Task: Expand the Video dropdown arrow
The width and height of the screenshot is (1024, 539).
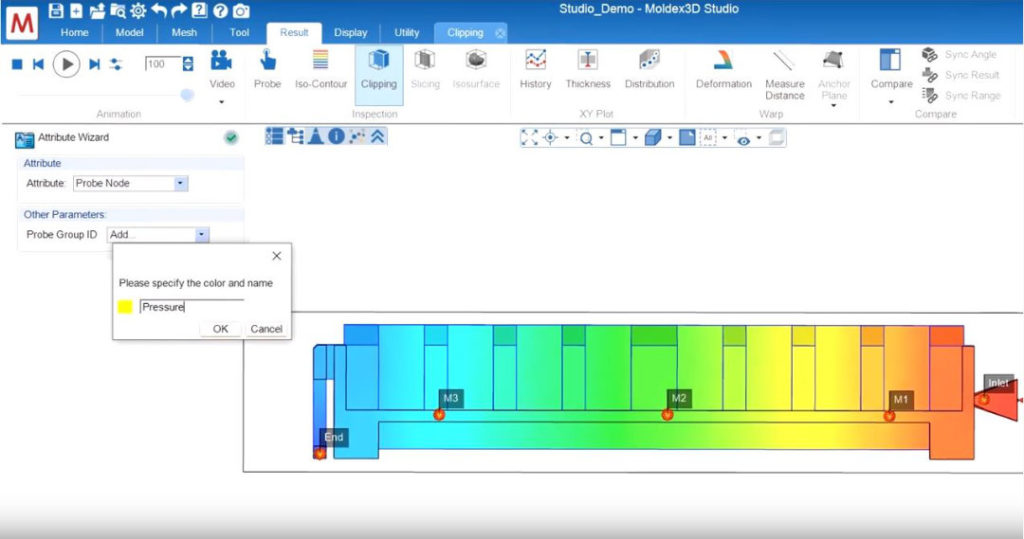Action: (x=221, y=102)
